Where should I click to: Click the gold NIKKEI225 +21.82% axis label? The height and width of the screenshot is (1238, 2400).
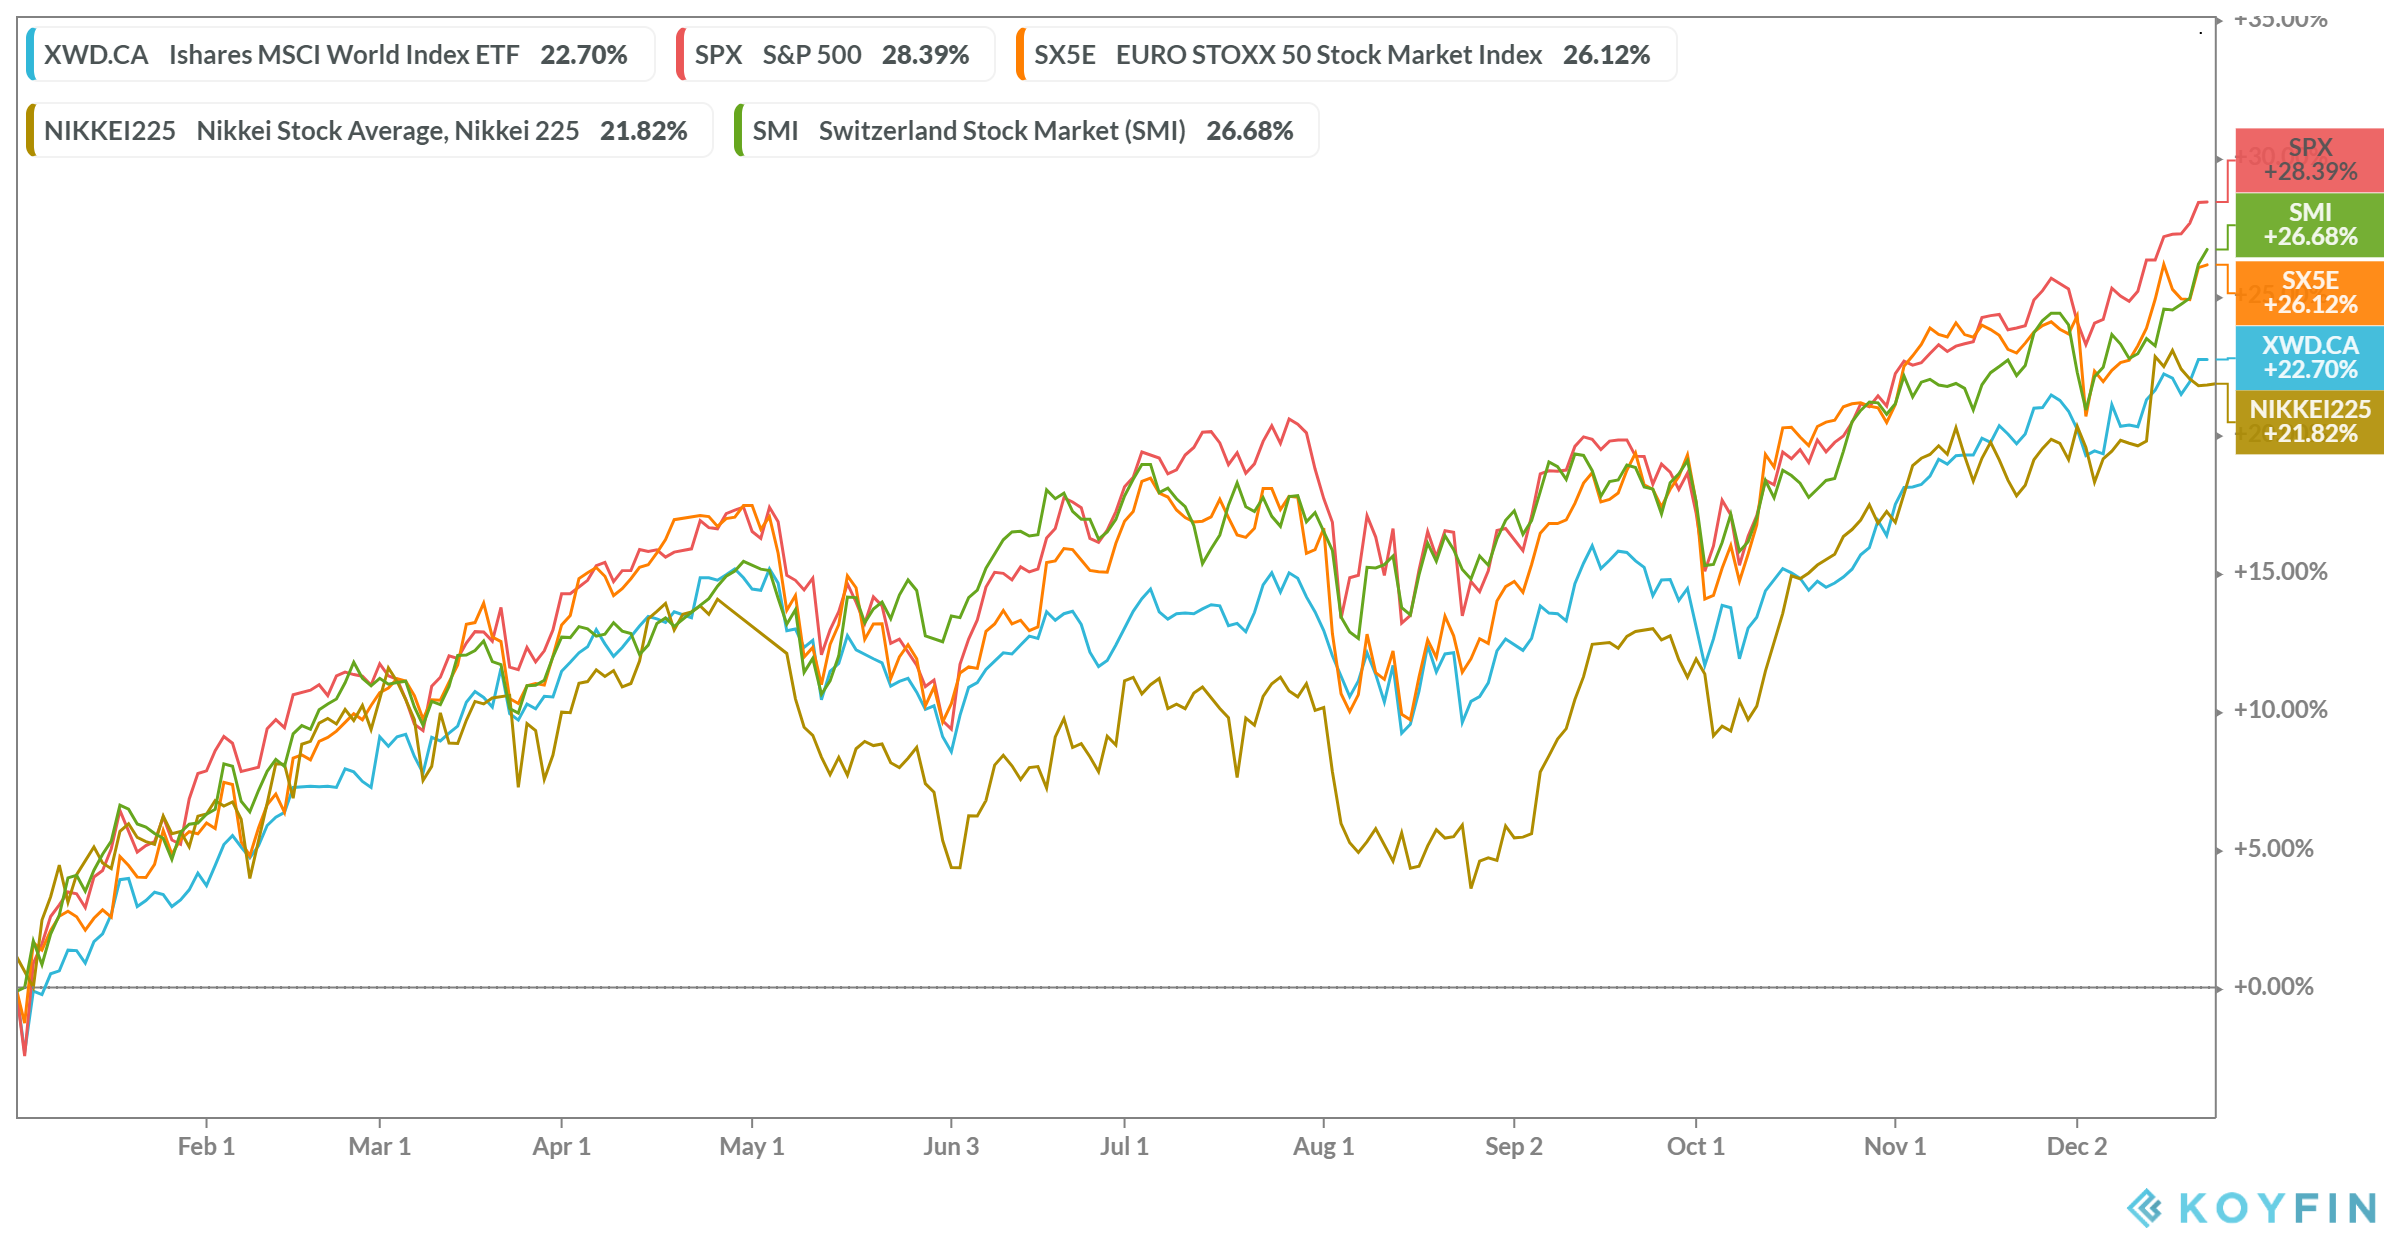click(2309, 421)
